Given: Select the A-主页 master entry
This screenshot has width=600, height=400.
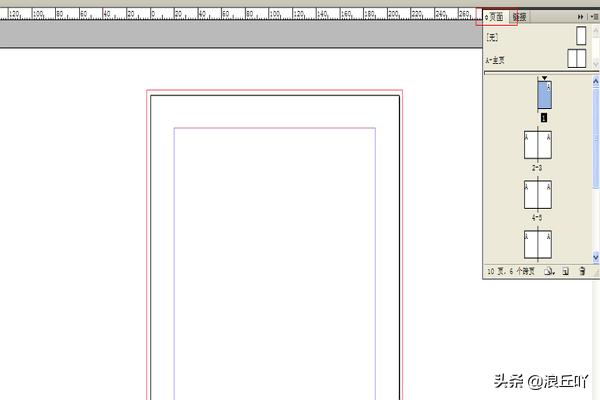Looking at the screenshot, I should click(497, 60).
